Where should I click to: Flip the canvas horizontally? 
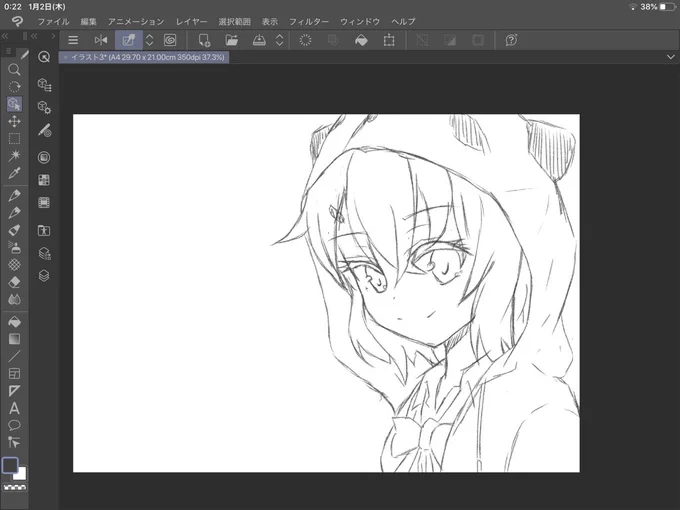(101, 40)
